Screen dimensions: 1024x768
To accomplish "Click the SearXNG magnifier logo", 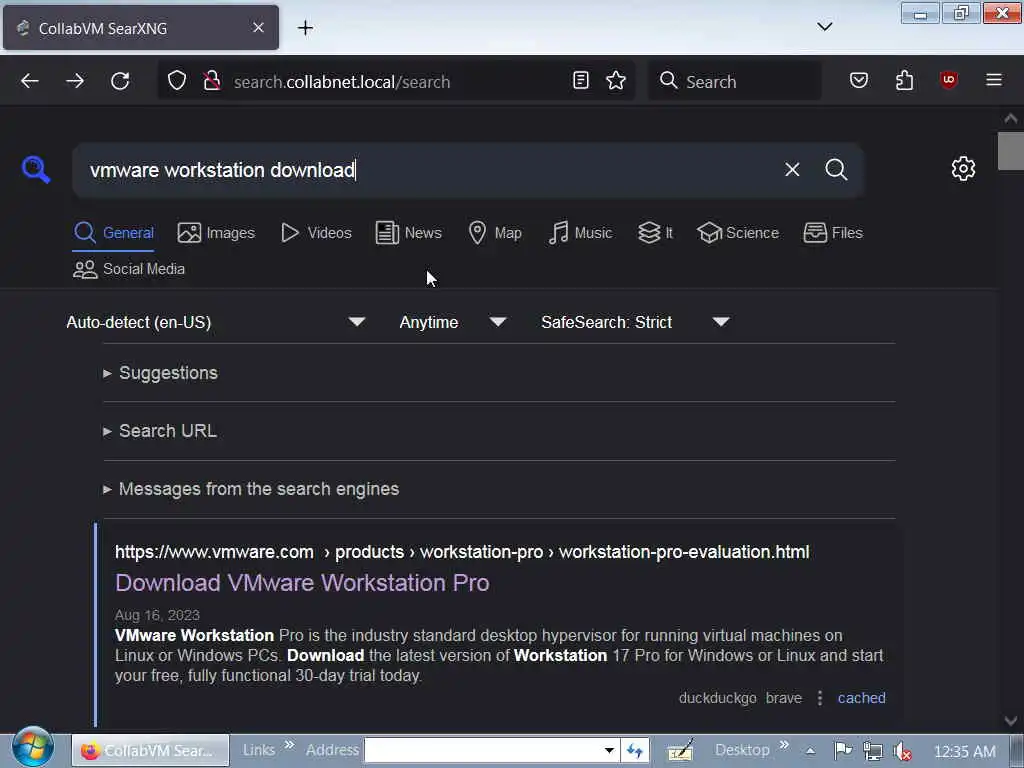I will click(35, 169).
